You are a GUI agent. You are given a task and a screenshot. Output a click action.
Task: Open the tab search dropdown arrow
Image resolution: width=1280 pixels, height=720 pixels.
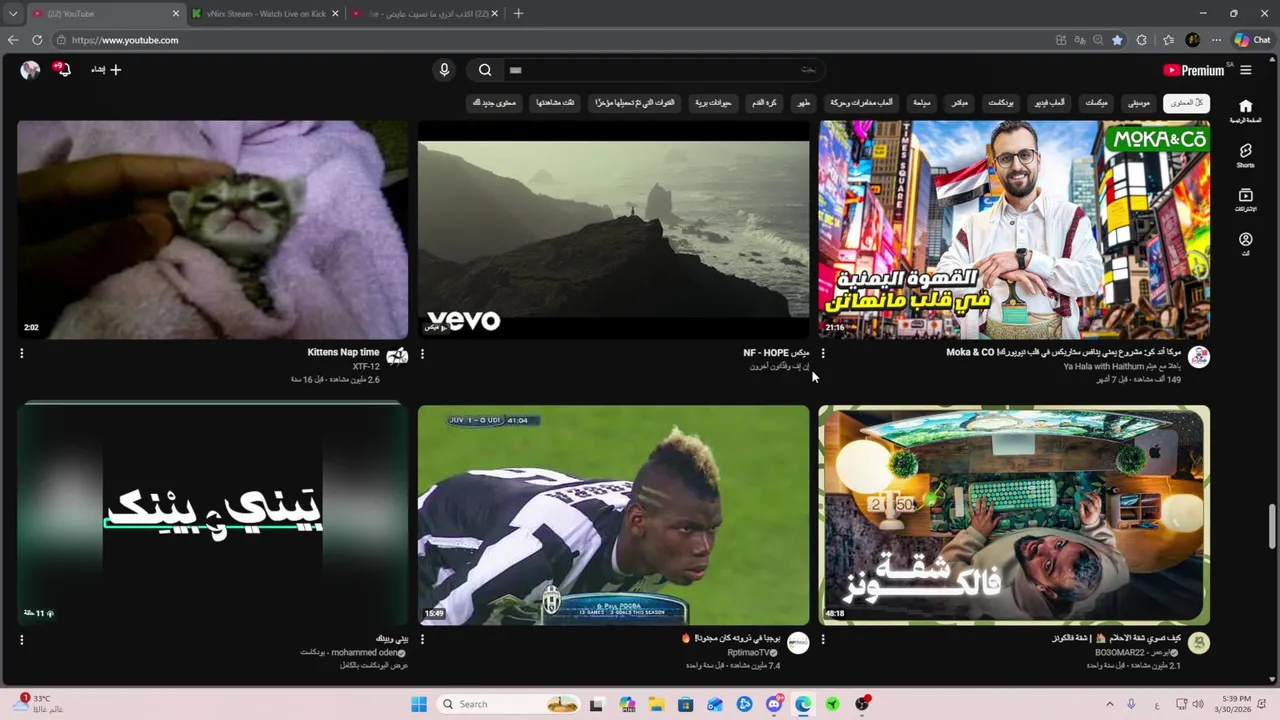[x=13, y=14]
